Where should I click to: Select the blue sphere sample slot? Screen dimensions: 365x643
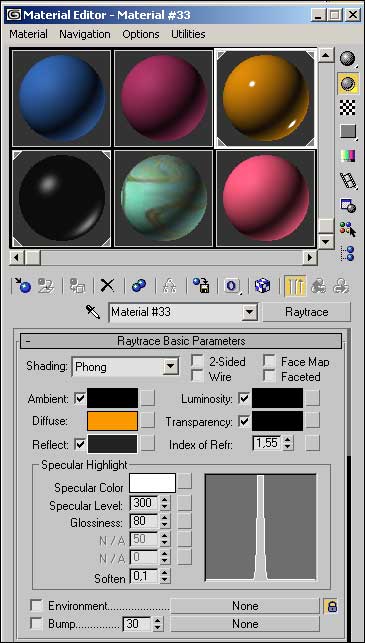pos(62,98)
